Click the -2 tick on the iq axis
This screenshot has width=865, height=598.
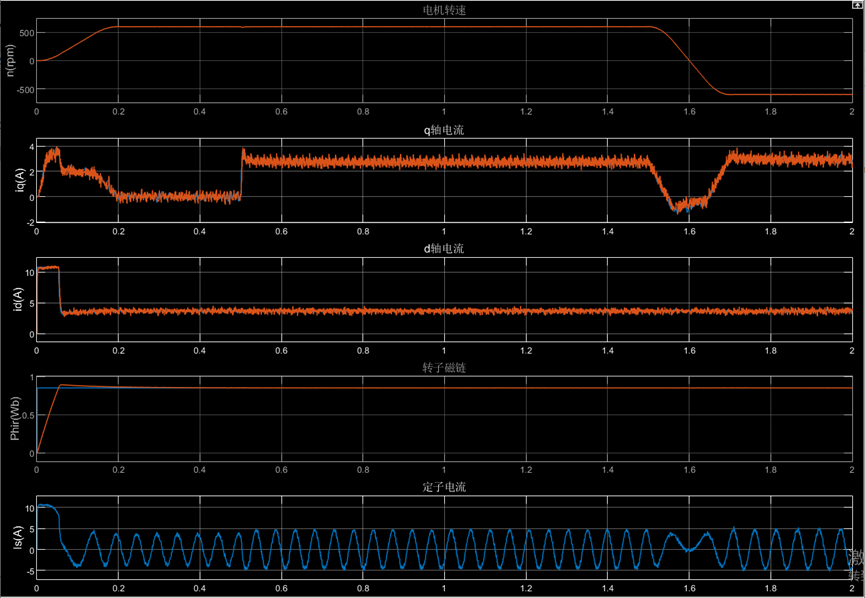[x=30, y=222]
